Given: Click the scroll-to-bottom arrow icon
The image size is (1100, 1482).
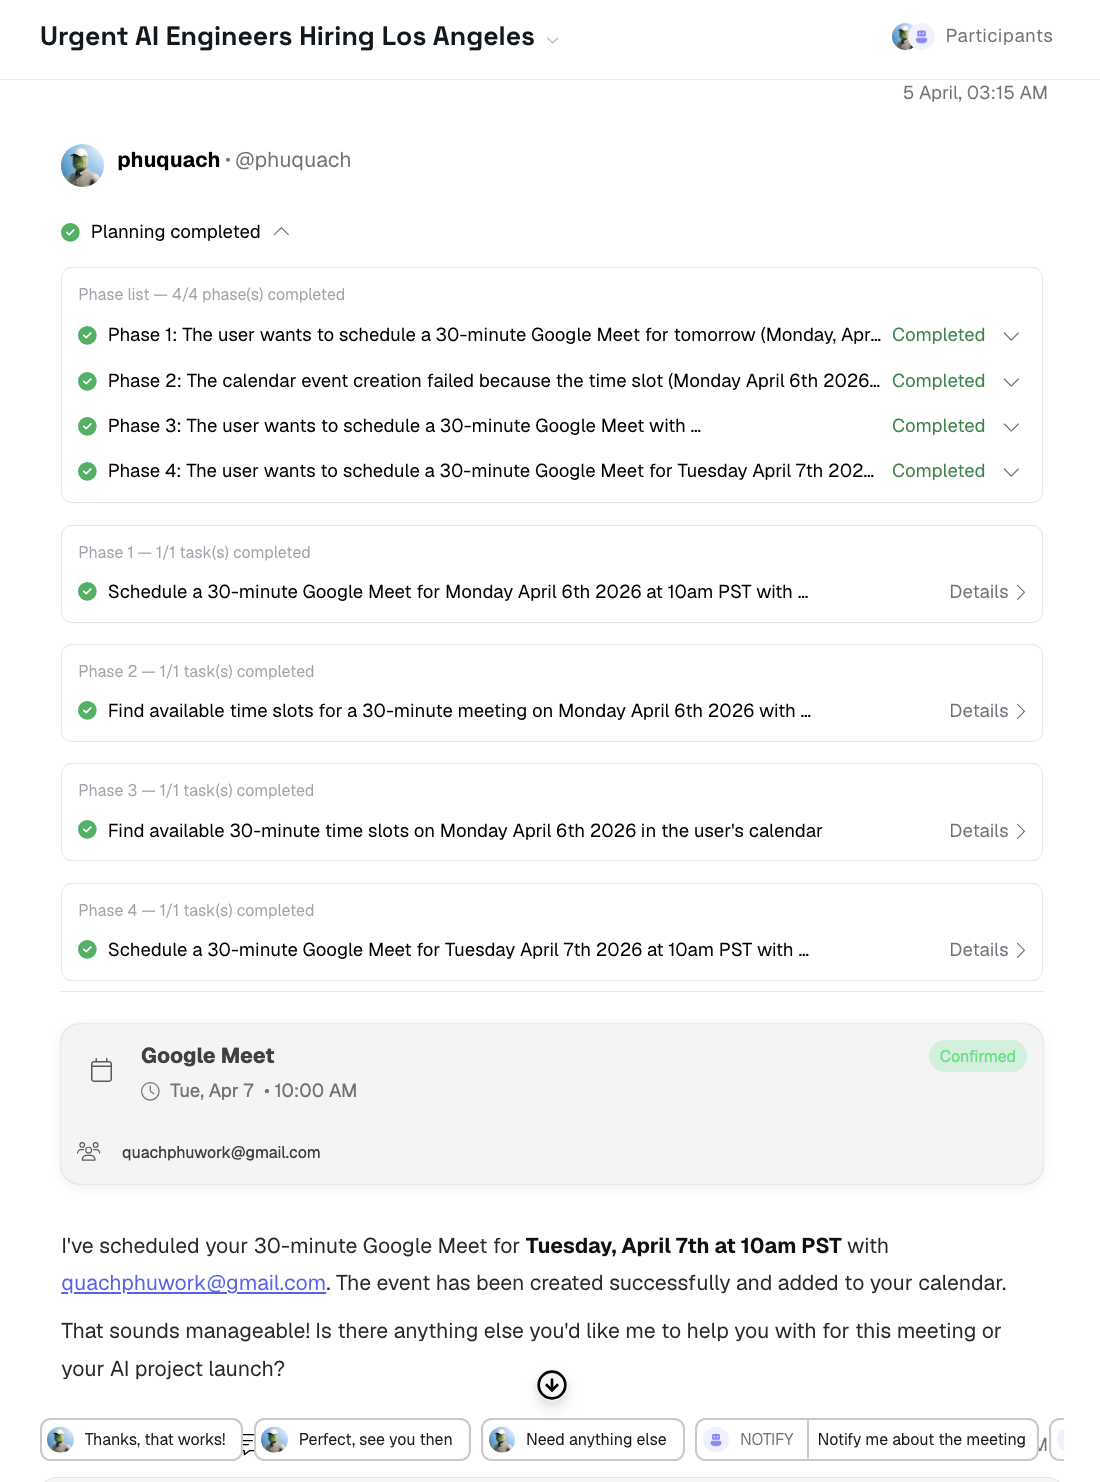Looking at the screenshot, I should click(x=552, y=1385).
